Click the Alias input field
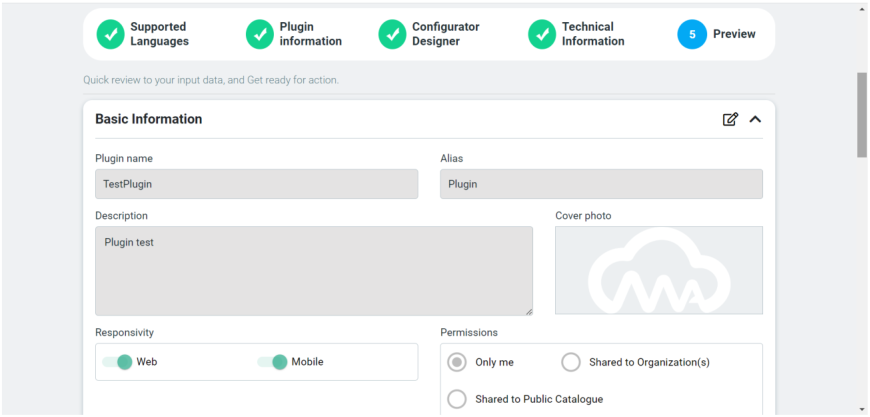The image size is (870, 417). pyautogui.click(x=601, y=184)
